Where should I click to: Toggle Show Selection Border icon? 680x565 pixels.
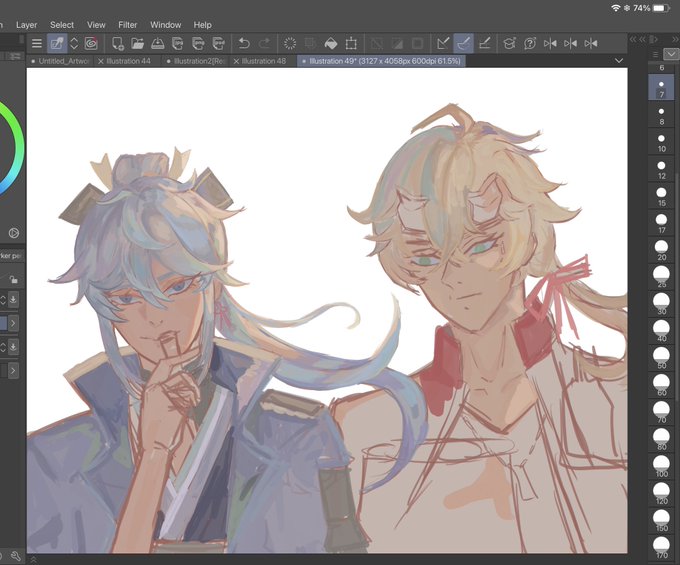click(x=417, y=43)
